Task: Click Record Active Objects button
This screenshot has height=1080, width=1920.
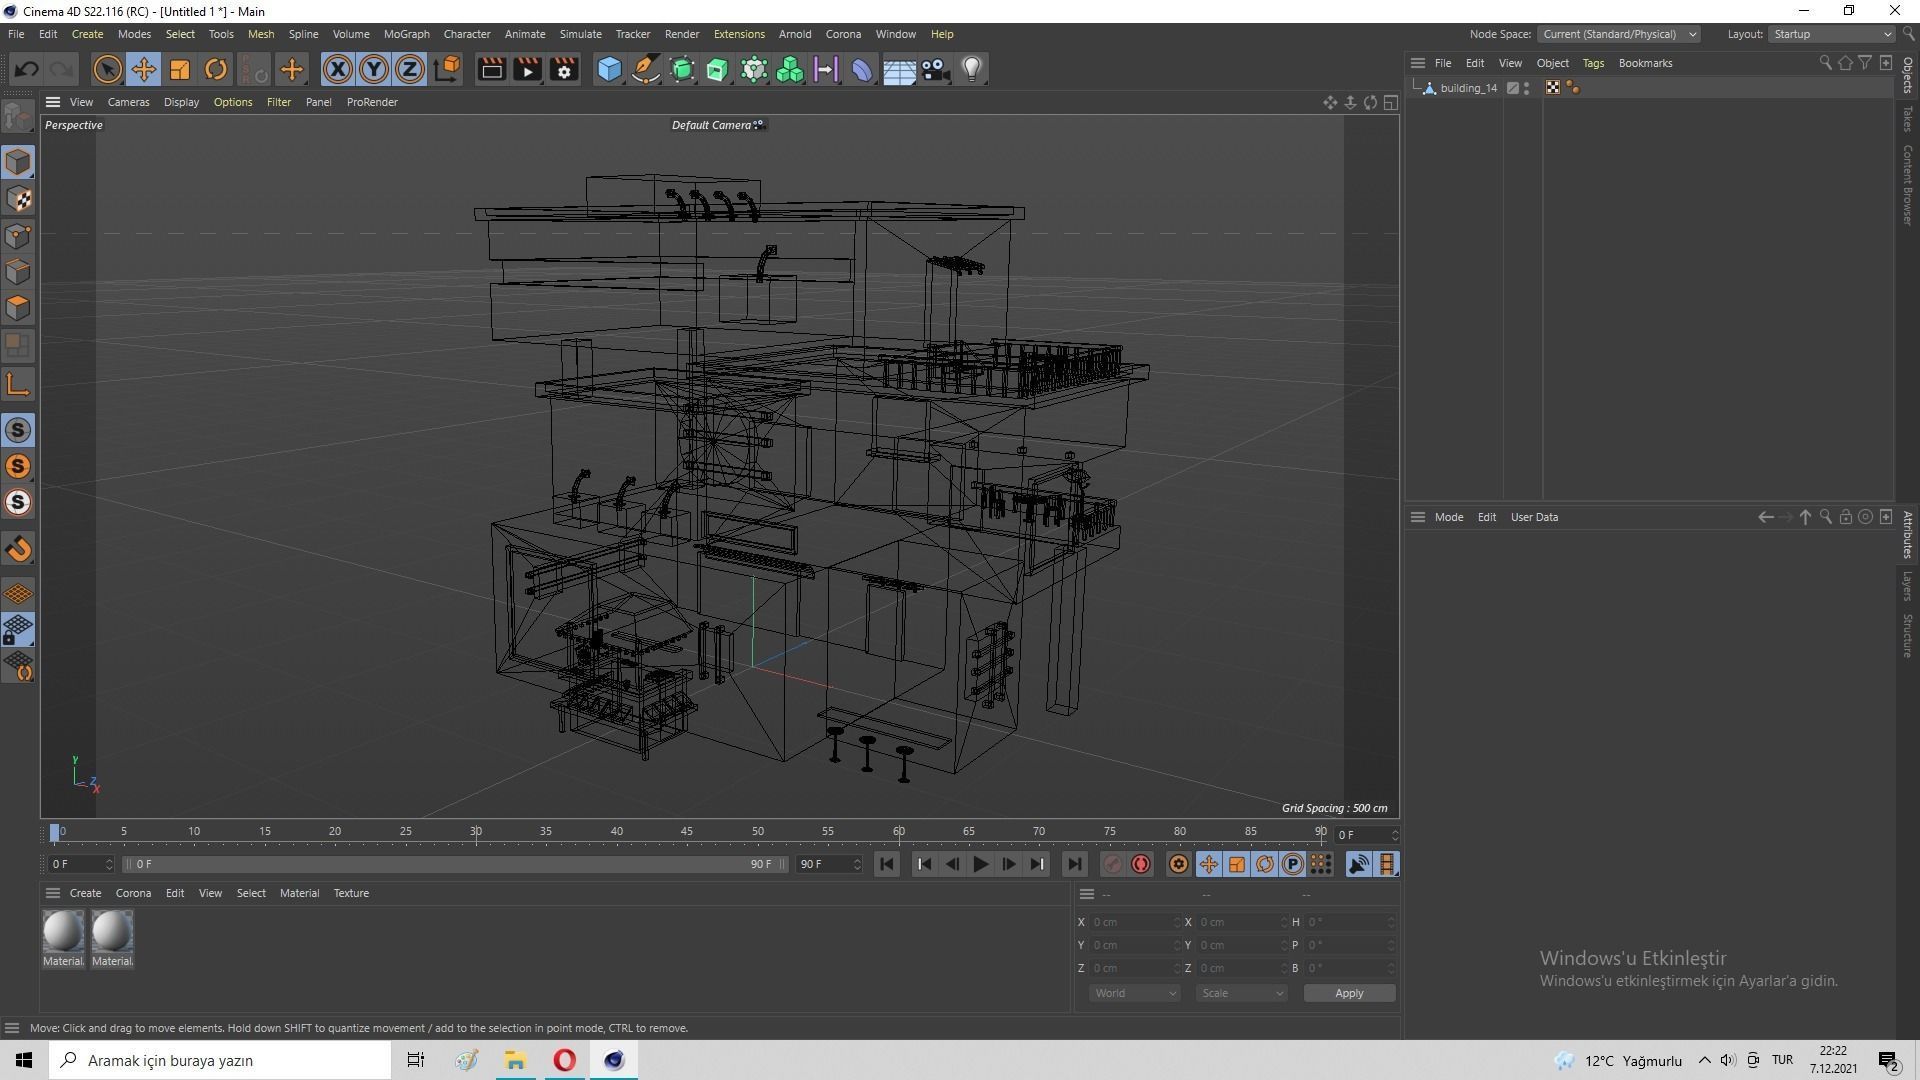Action: tap(1112, 864)
